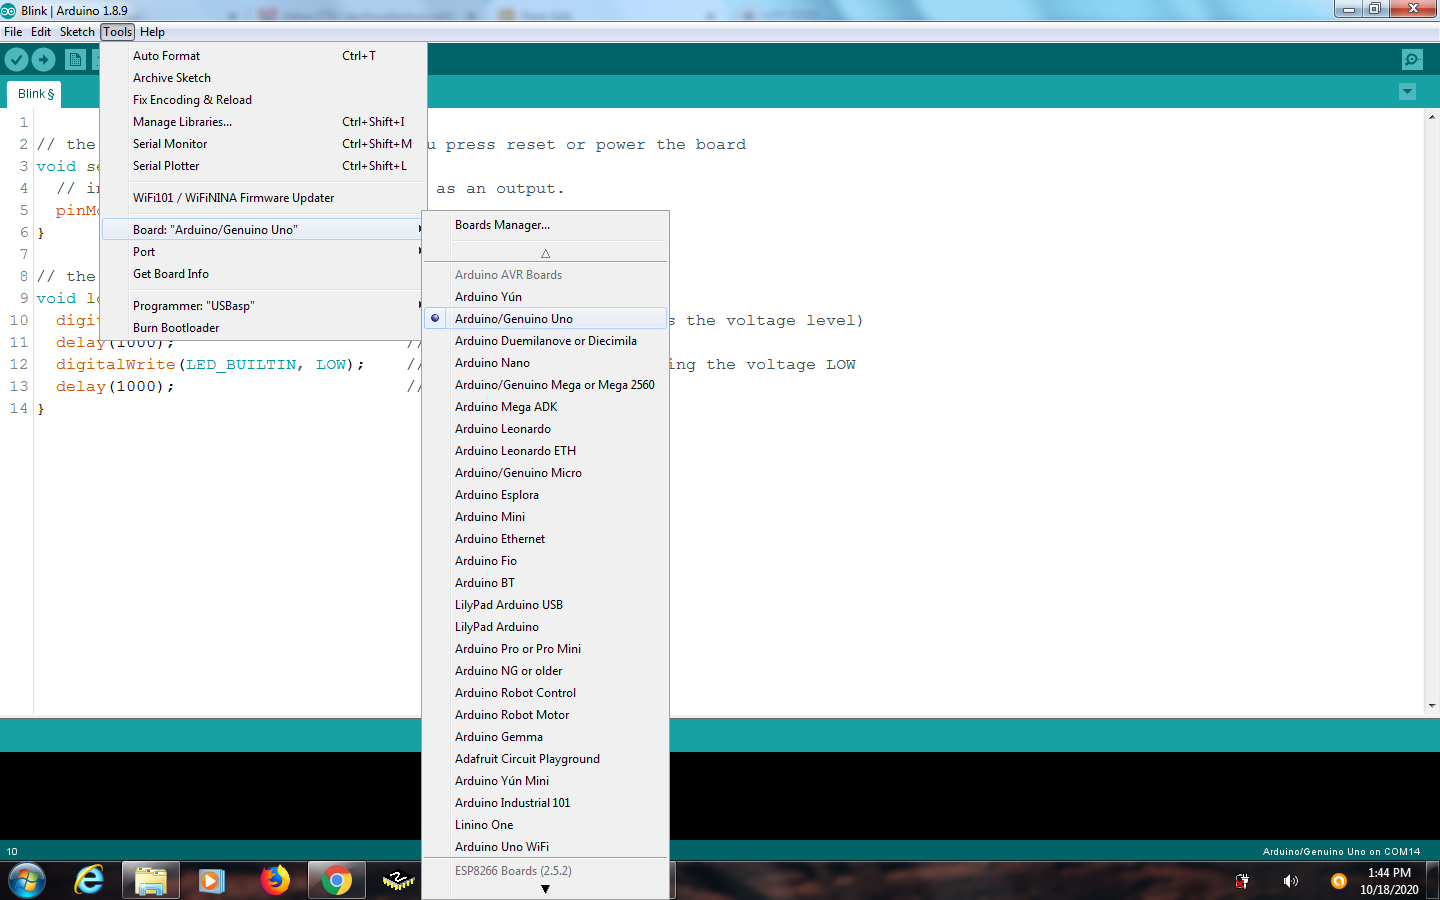1440x900 pixels.
Task: Choose Auto Format
Action: 264,56
